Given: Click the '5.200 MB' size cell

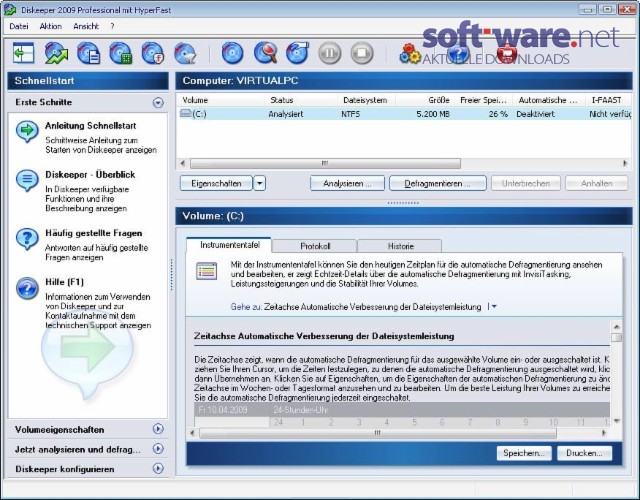Looking at the screenshot, I should tap(433, 114).
